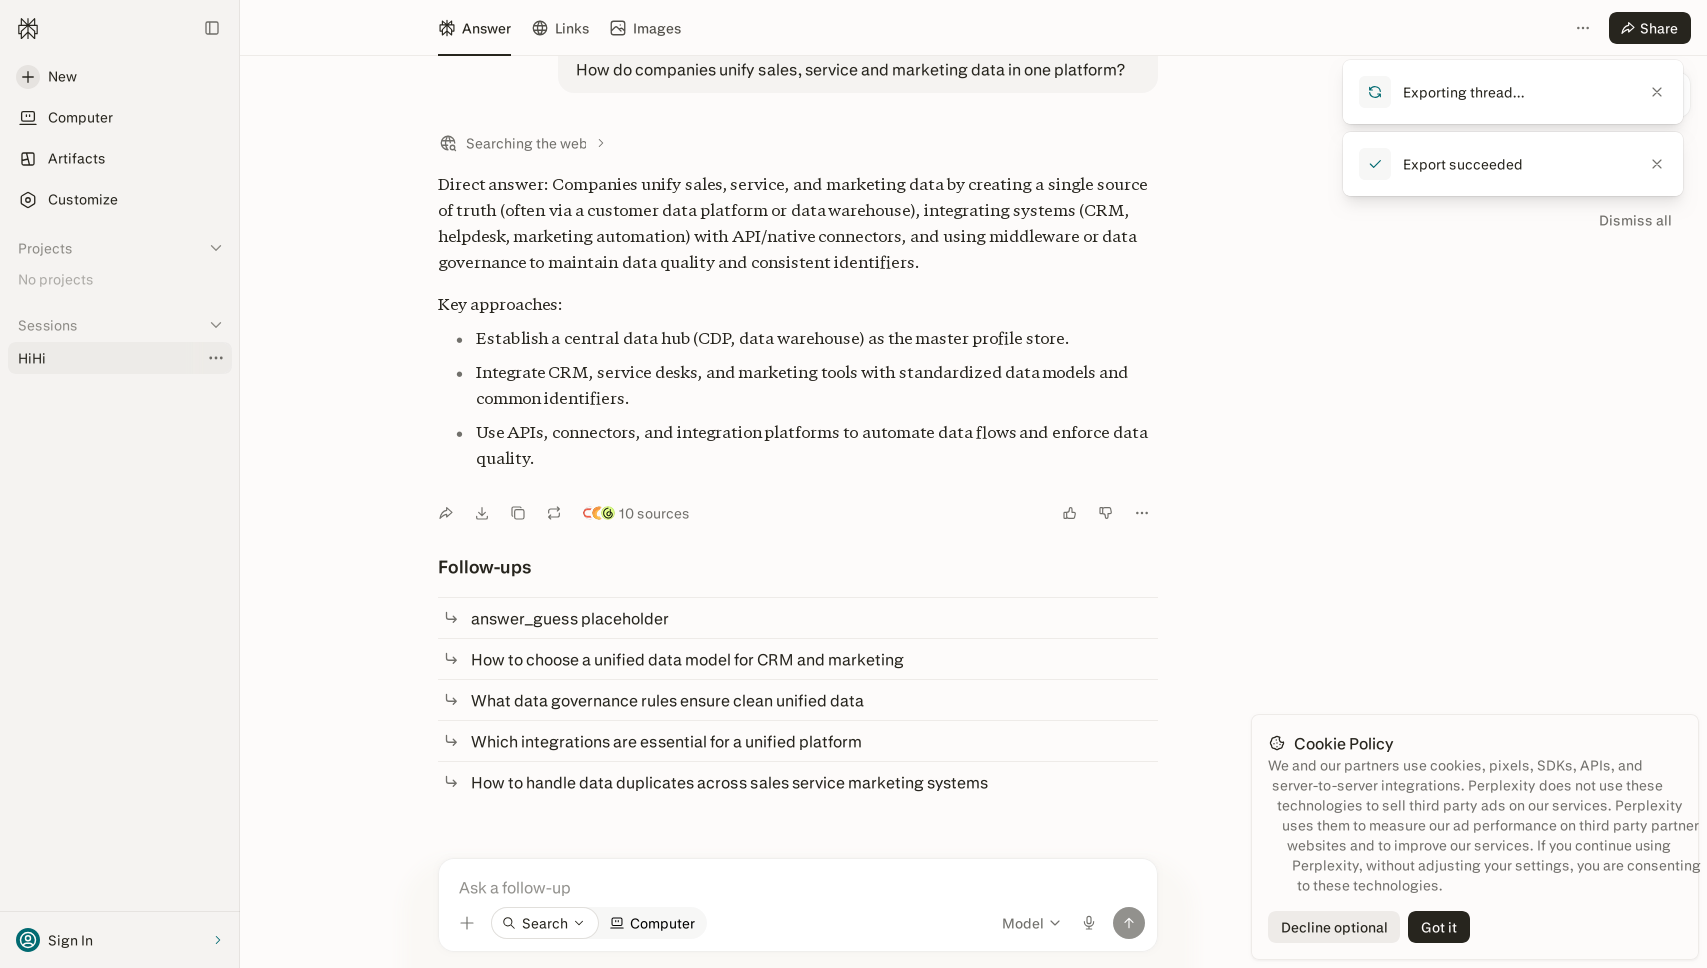Switch to the Images tab

(646, 28)
